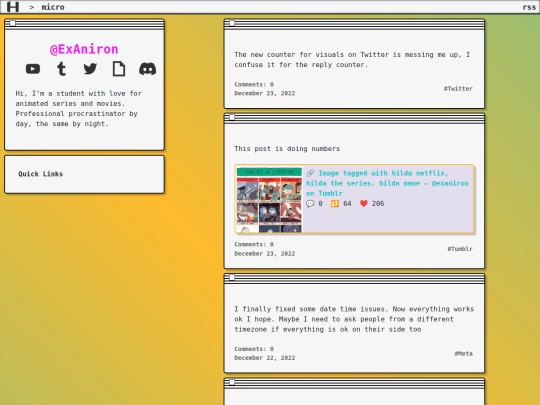Click the December 22, 2022 date
The height and width of the screenshot is (405, 540).
[x=264, y=358]
